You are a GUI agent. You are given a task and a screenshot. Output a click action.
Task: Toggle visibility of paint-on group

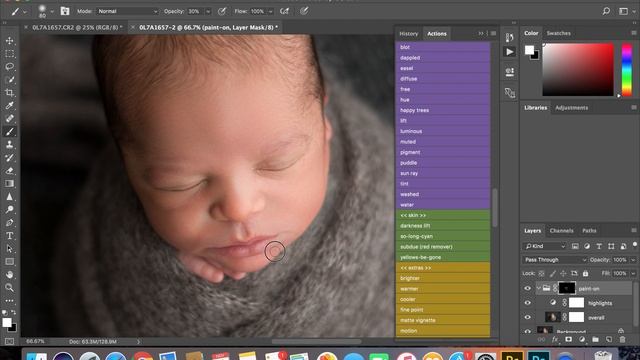[x=527, y=289]
